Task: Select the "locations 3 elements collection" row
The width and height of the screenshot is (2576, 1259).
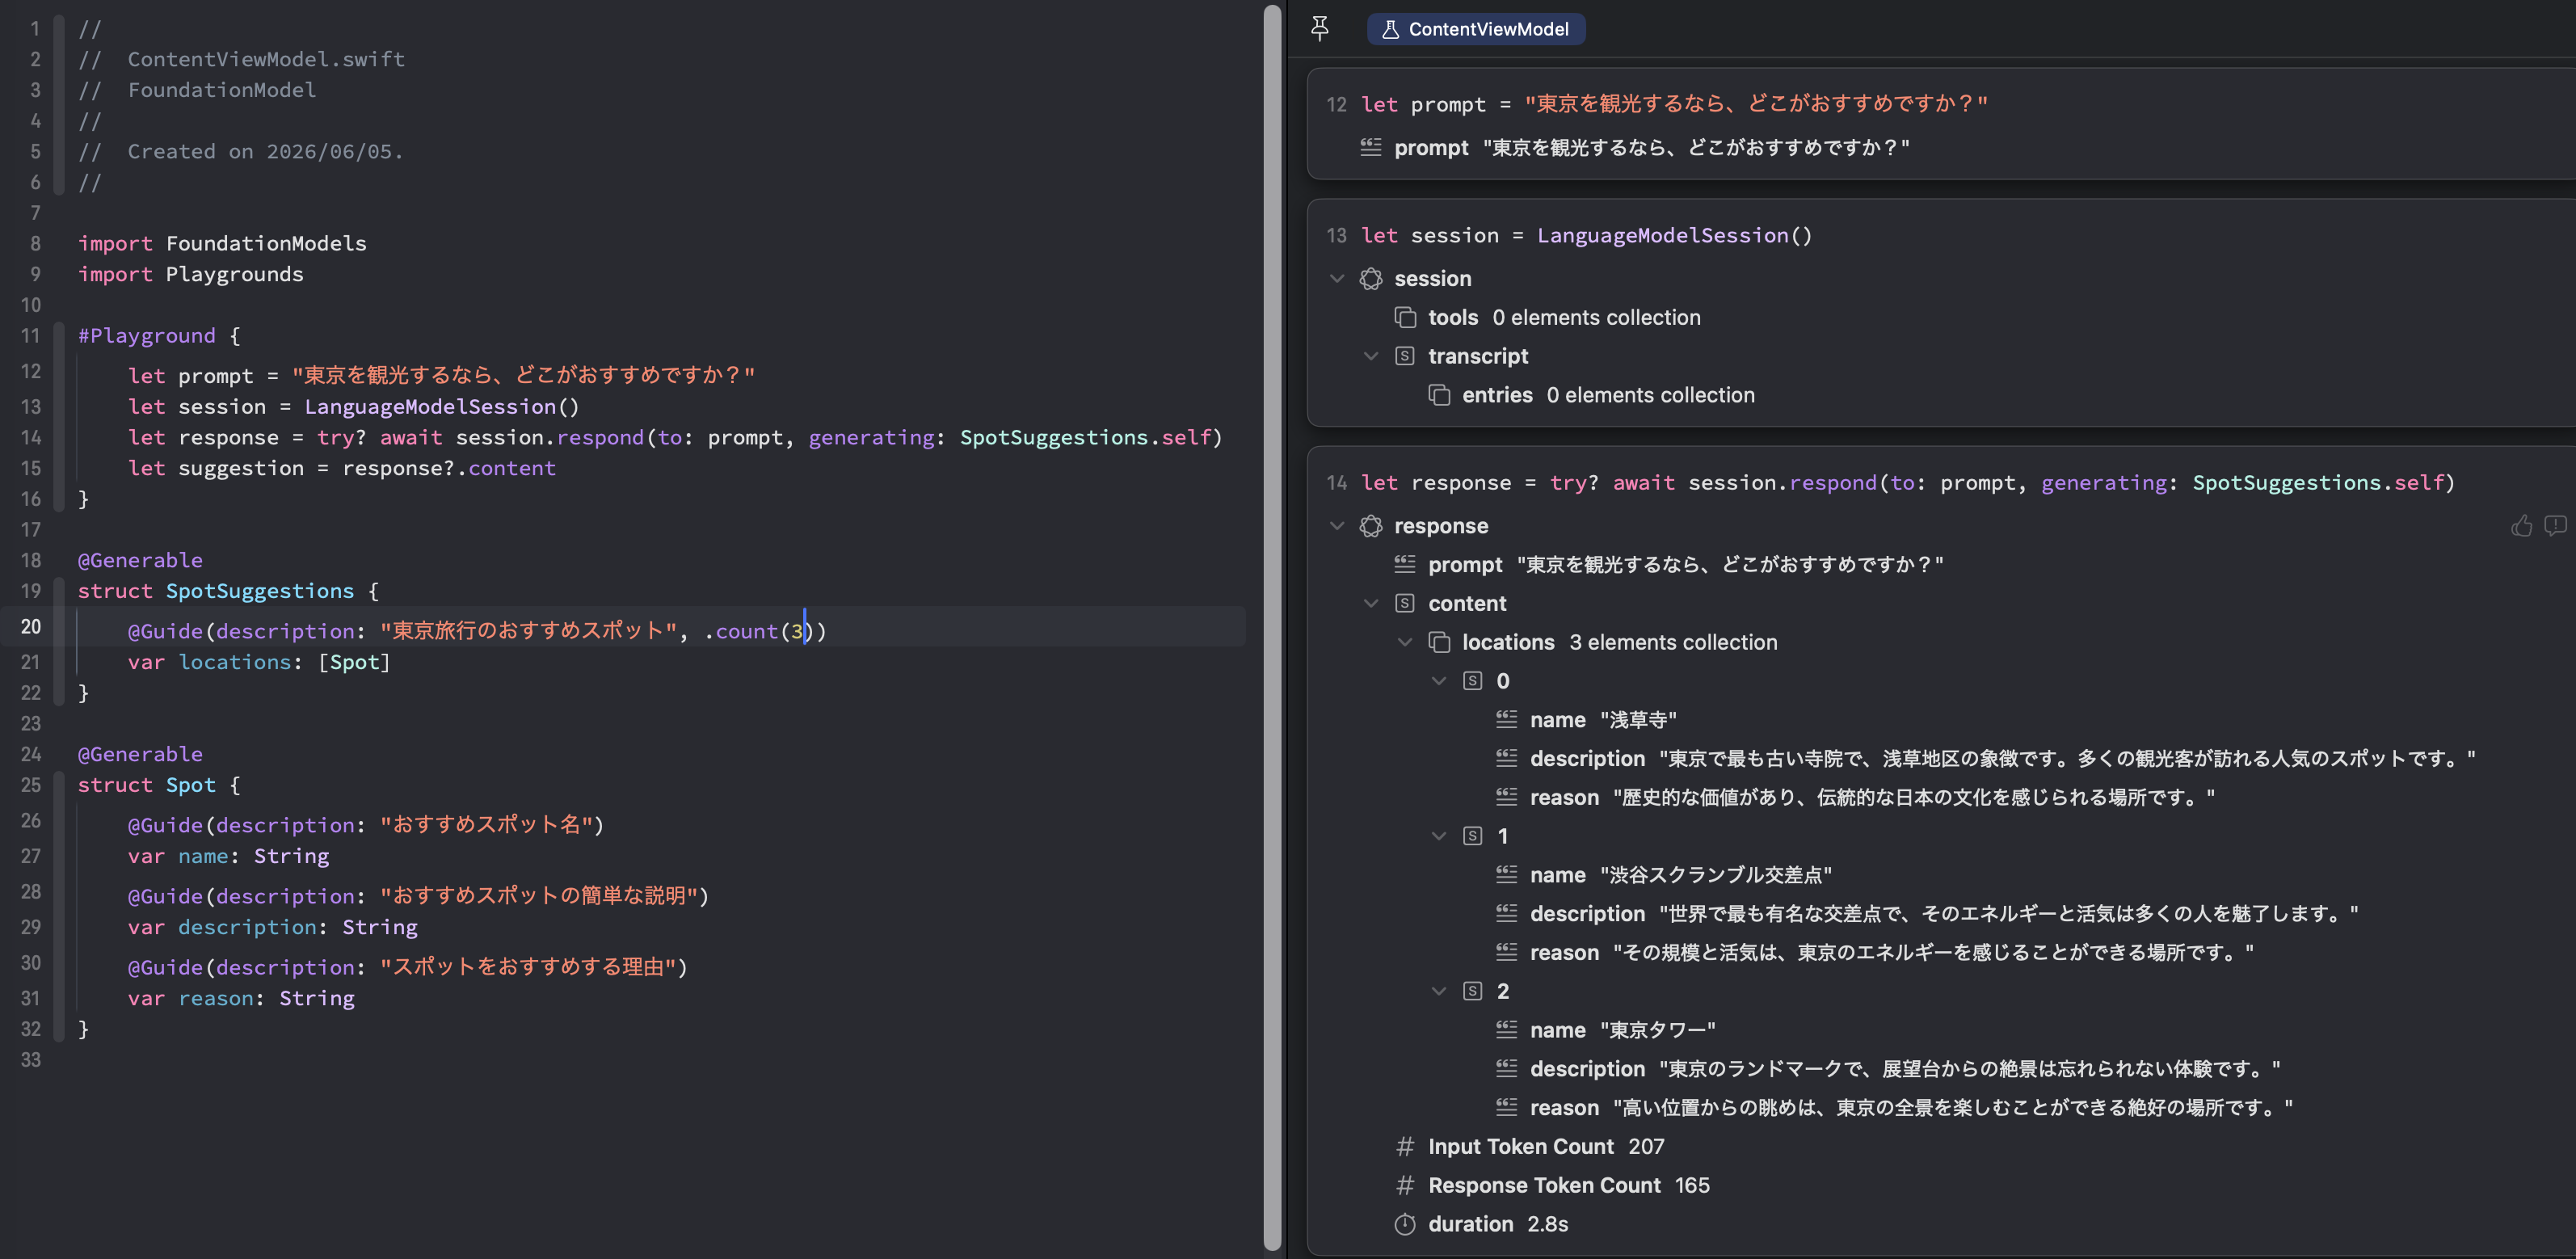Action: (x=1603, y=643)
